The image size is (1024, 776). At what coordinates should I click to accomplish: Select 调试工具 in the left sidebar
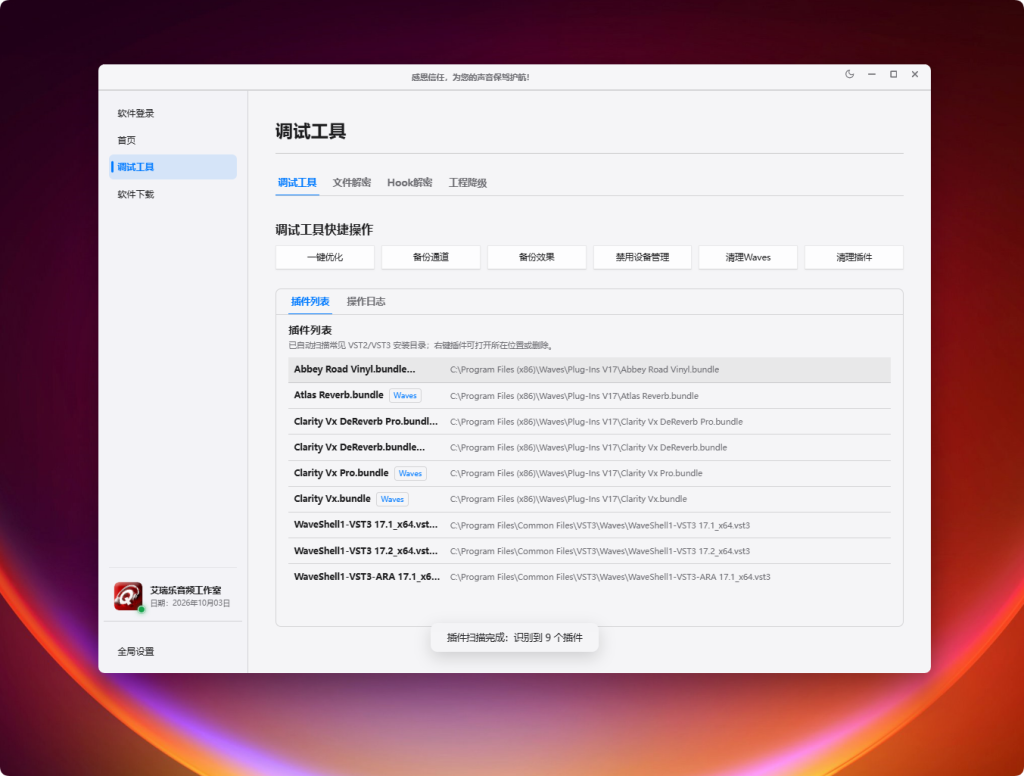(173, 167)
